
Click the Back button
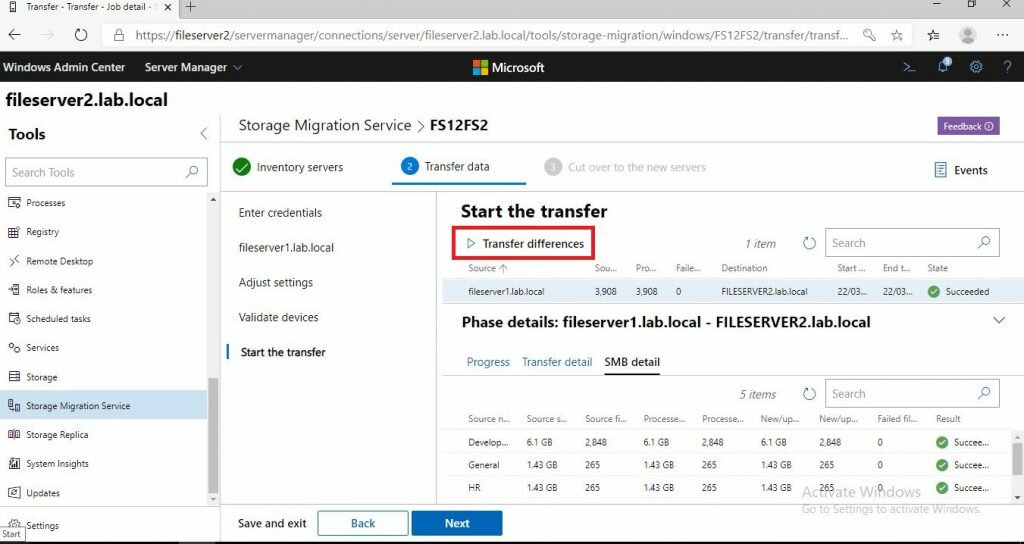[x=363, y=523]
